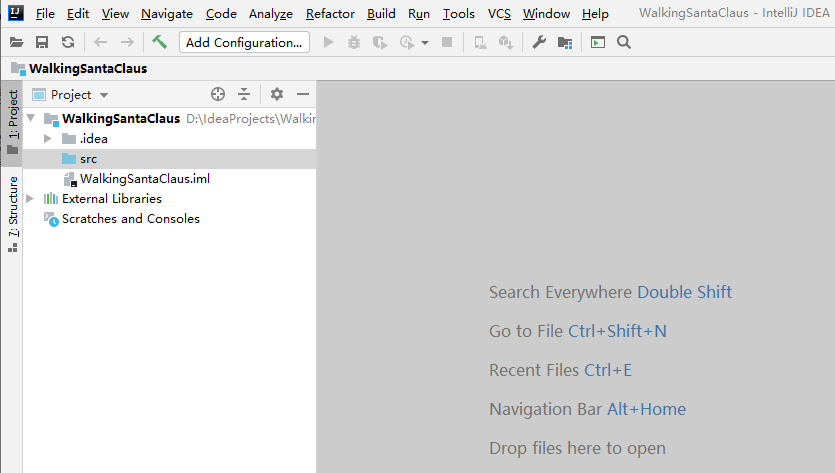Click Go to File Ctrl+Shift+N hint
835x473 pixels.
point(578,331)
